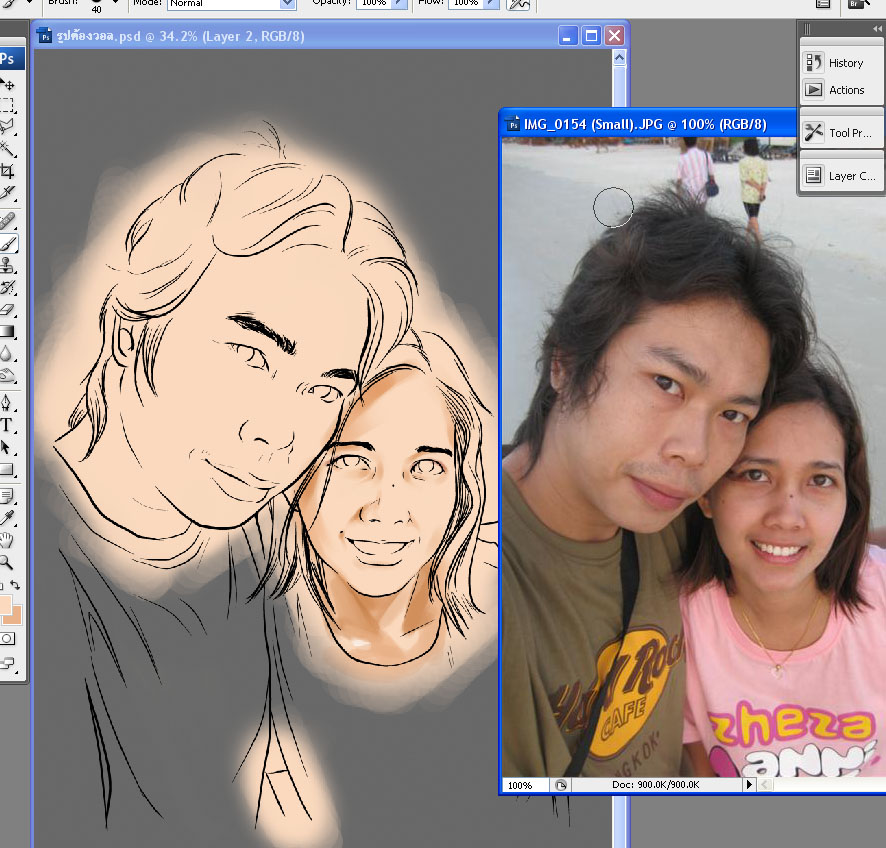Select the Brush tool in the toolbox
The image size is (886, 848).
[x=7, y=243]
